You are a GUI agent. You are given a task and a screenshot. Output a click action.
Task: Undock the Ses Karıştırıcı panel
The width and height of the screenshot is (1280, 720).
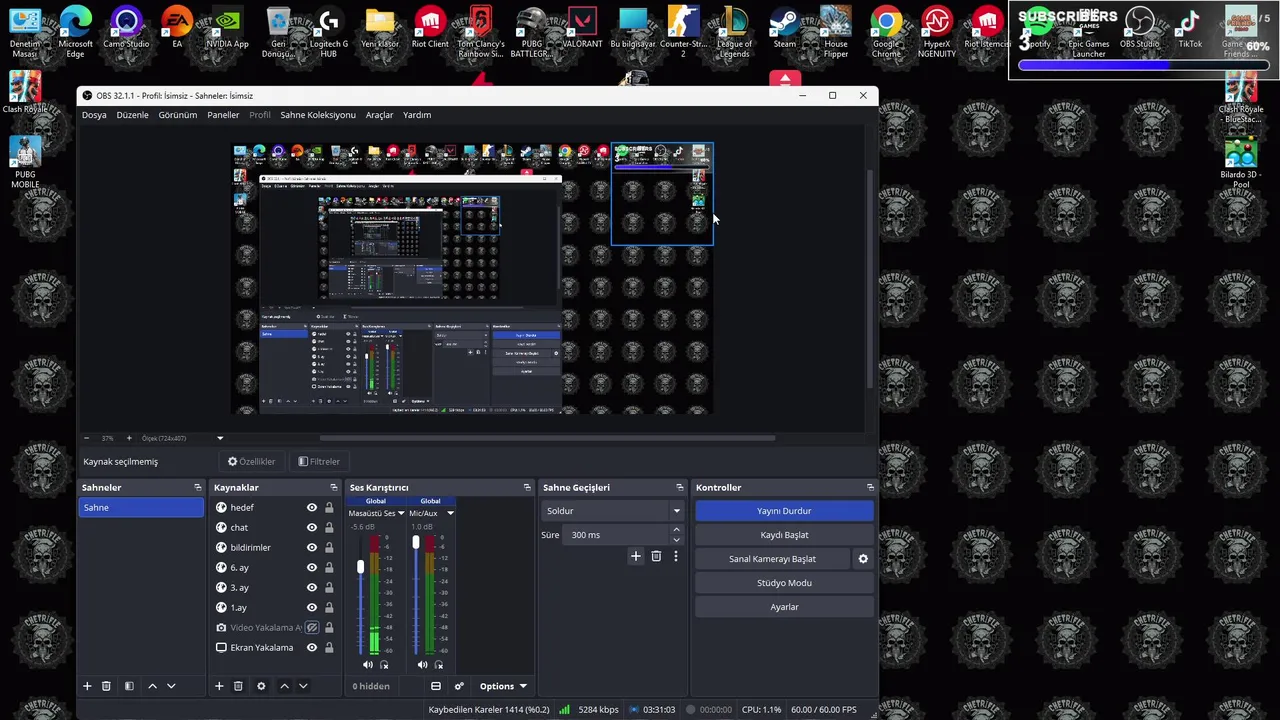coord(527,487)
